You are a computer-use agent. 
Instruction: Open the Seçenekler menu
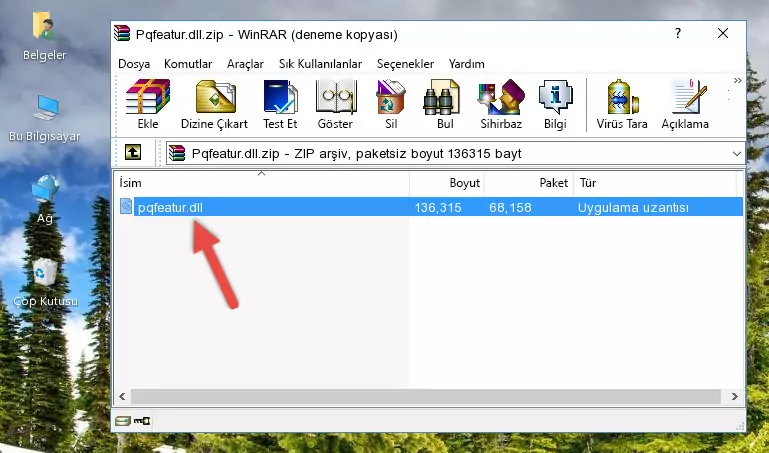pyautogui.click(x=405, y=64)
